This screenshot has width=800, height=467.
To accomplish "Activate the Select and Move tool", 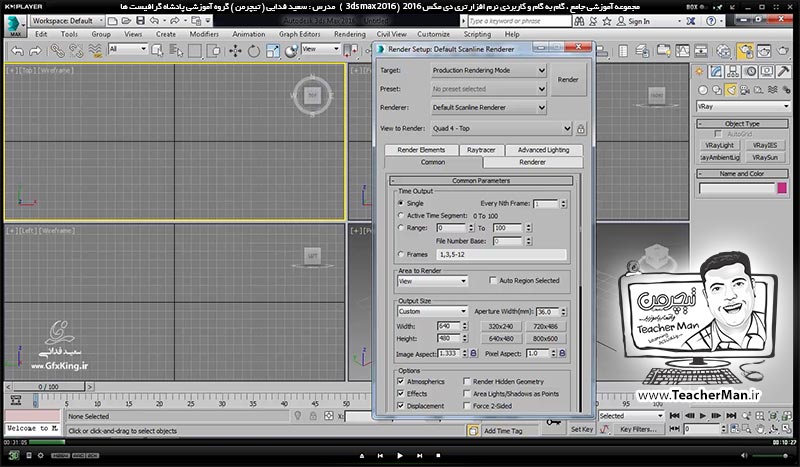I will click(235, 51).
